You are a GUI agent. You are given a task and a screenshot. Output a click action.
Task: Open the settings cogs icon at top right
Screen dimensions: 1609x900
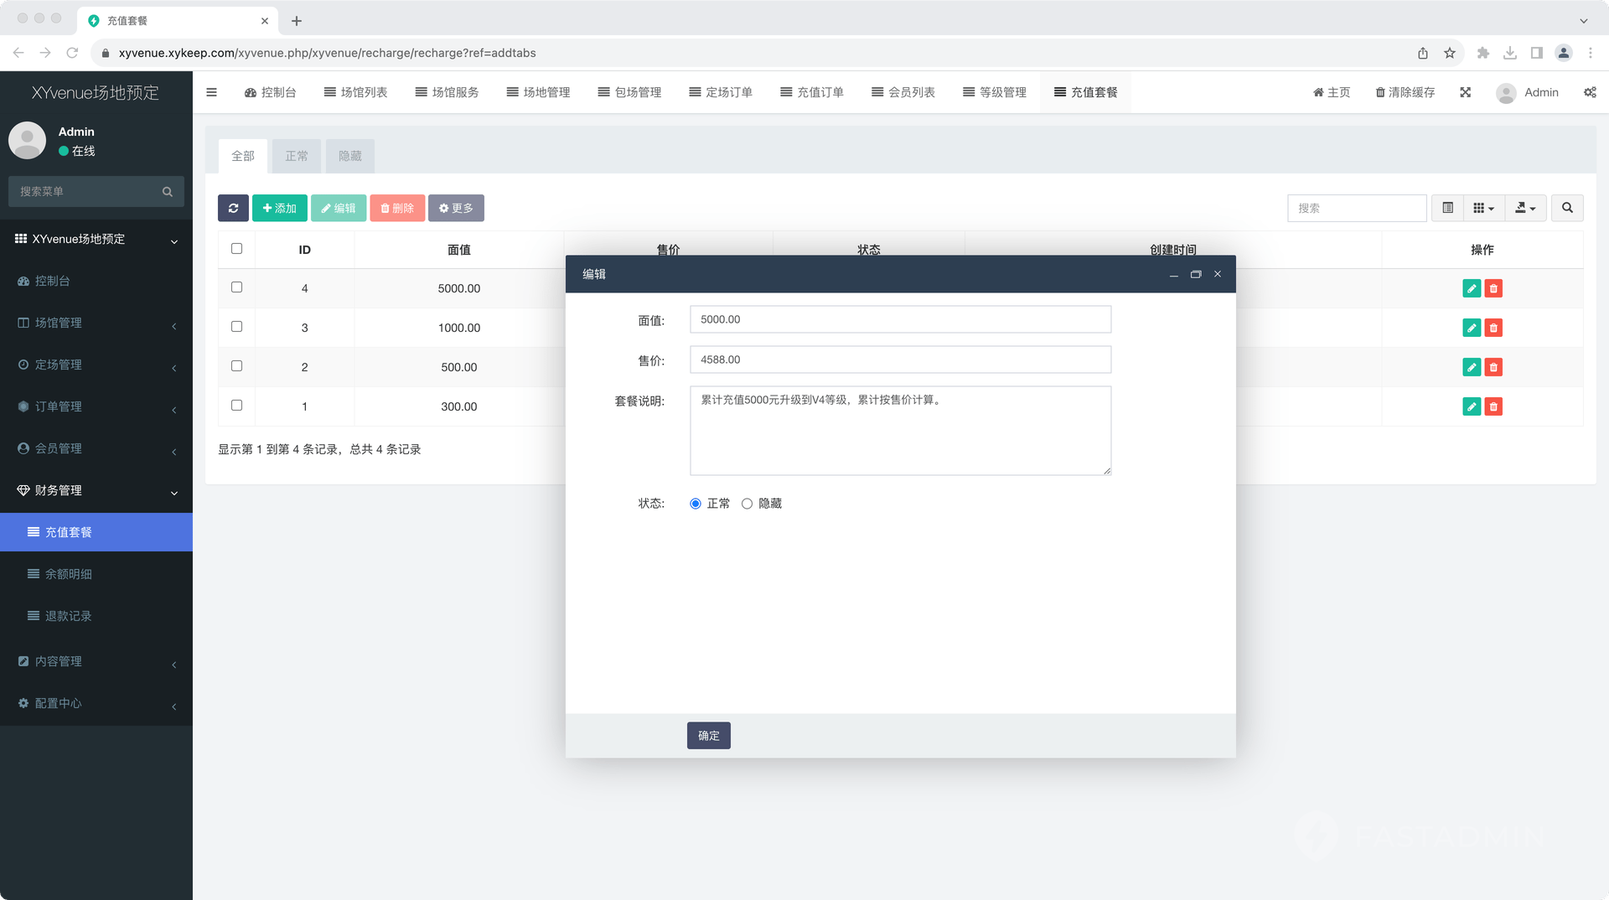click(x=1589, y=93)
